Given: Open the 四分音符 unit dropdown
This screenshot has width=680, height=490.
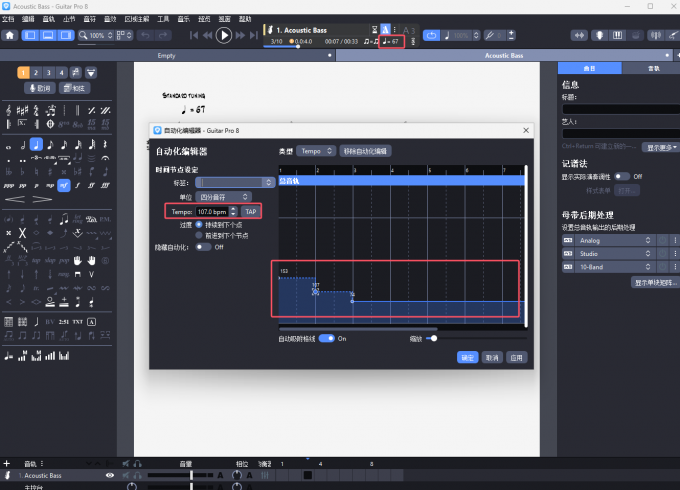Looking at the screenshot, I should 234,197.
